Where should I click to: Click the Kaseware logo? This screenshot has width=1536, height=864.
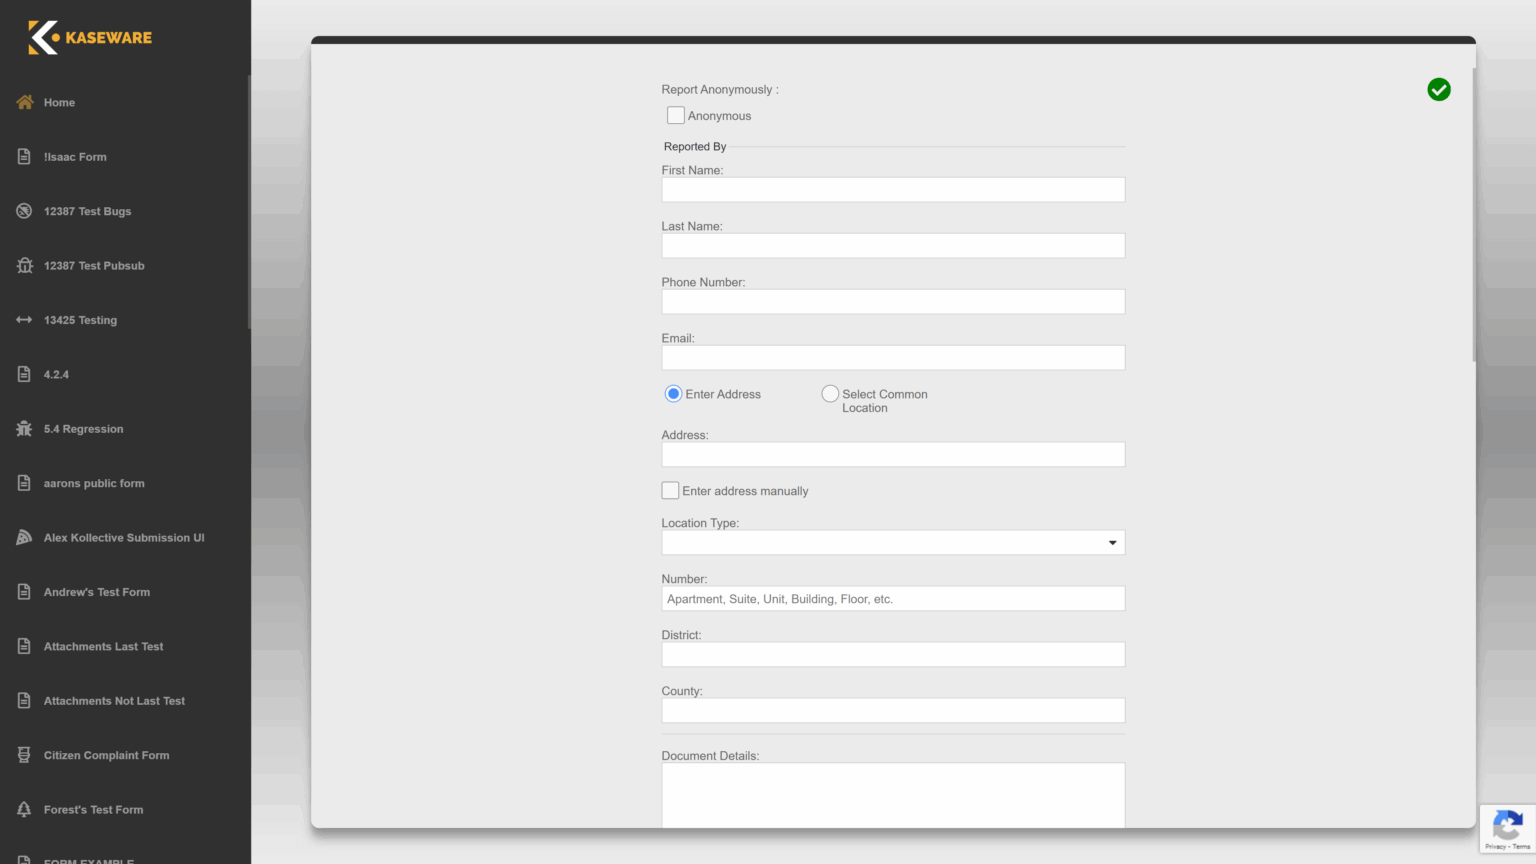pyautogui.click(x=87, y=37)
